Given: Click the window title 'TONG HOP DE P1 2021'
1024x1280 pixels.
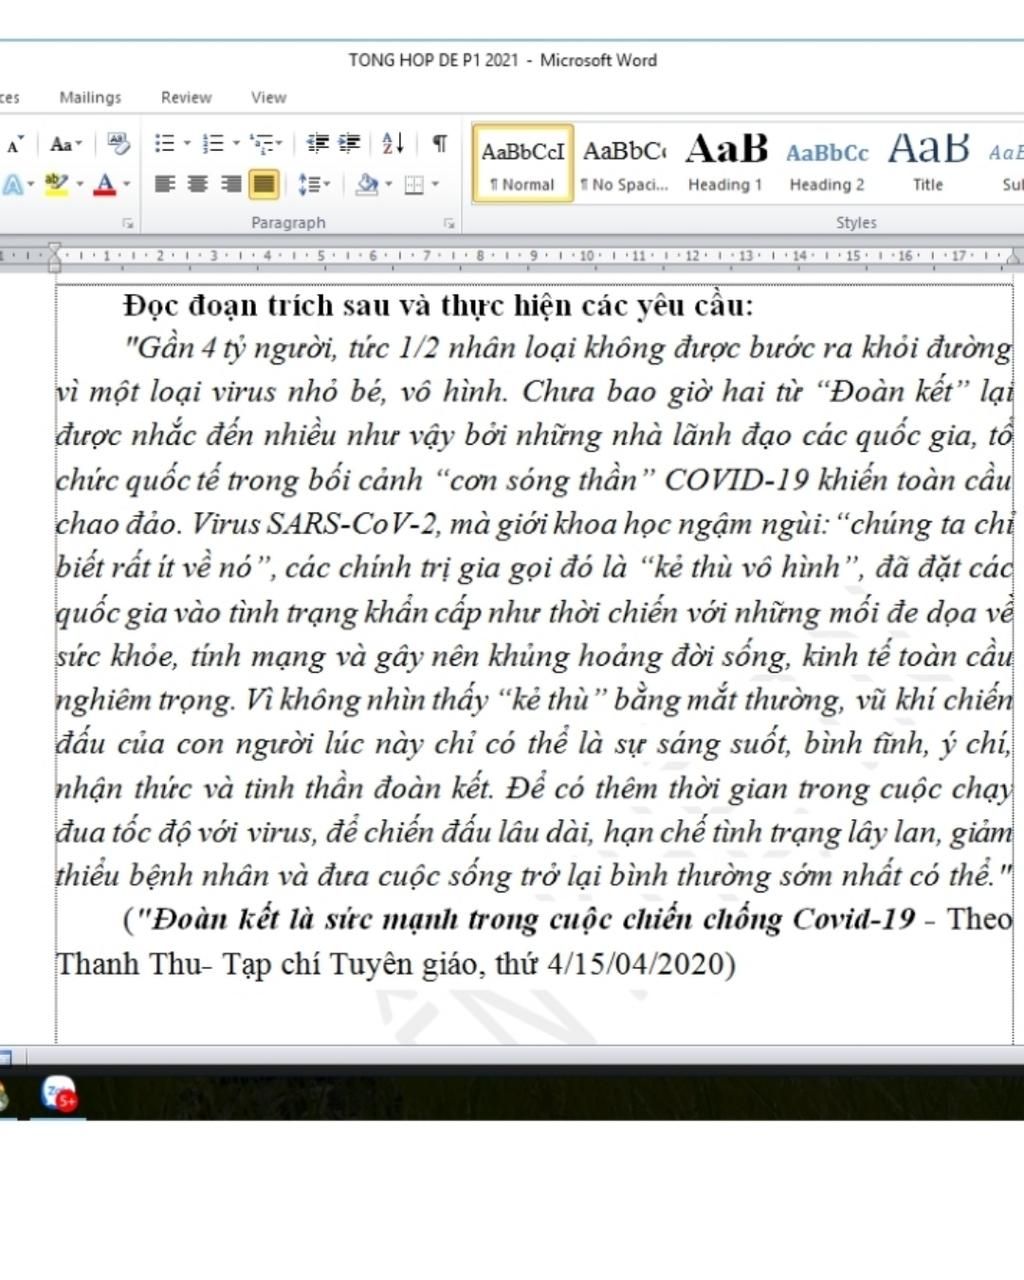Looking at the screenshot, I should point(434,60).
